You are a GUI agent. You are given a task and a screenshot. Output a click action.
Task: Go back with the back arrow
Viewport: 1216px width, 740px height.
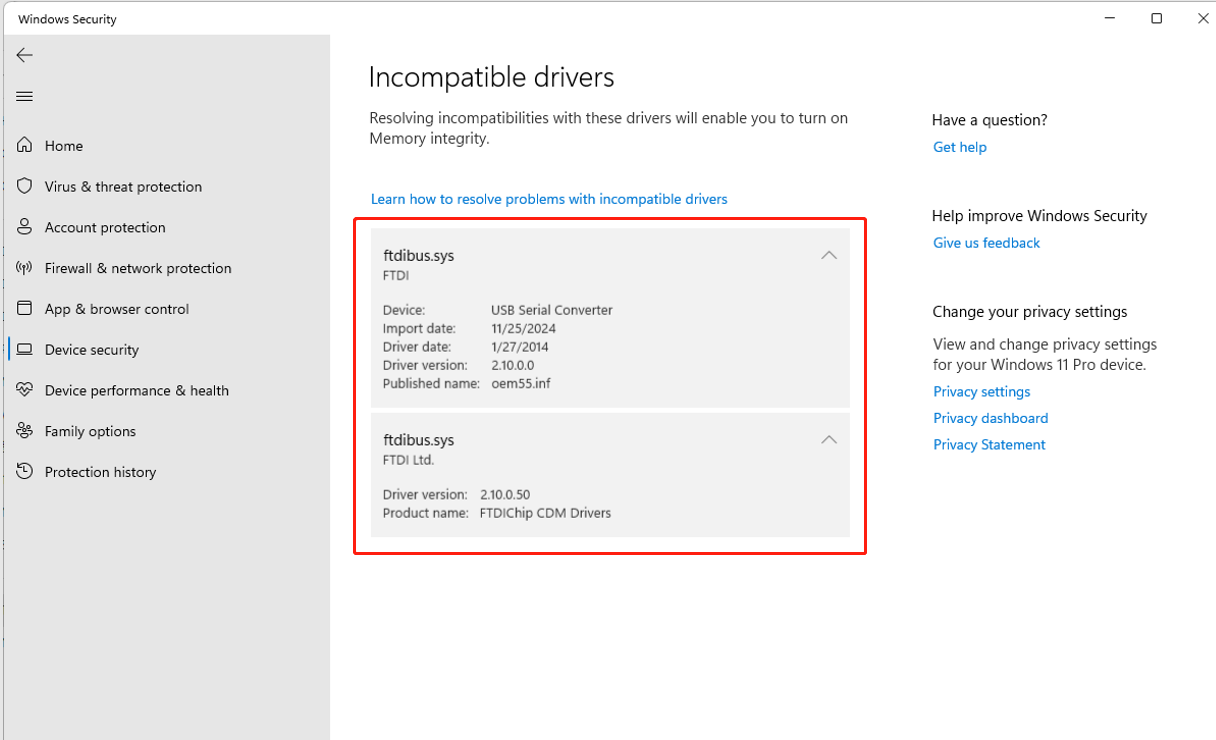(x=25, y=55)
